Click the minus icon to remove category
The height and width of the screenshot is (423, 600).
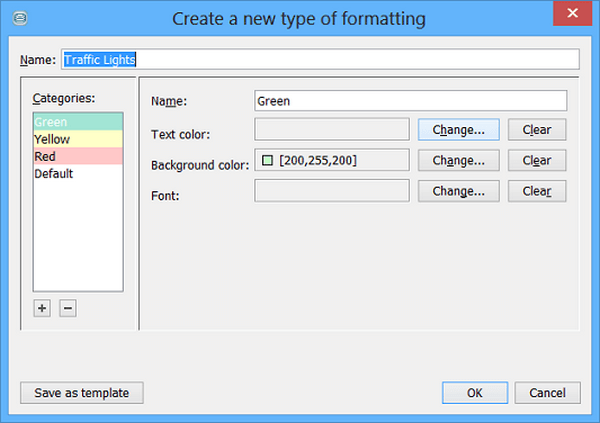click(67, 308)
